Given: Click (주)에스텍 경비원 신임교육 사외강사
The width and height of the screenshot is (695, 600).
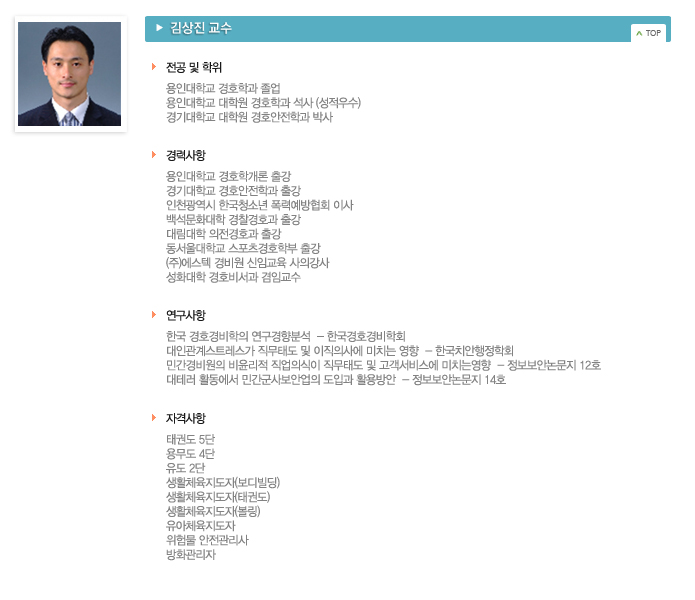Looking at the screenshot, I should pyautogui.click(x=247, y=263).
